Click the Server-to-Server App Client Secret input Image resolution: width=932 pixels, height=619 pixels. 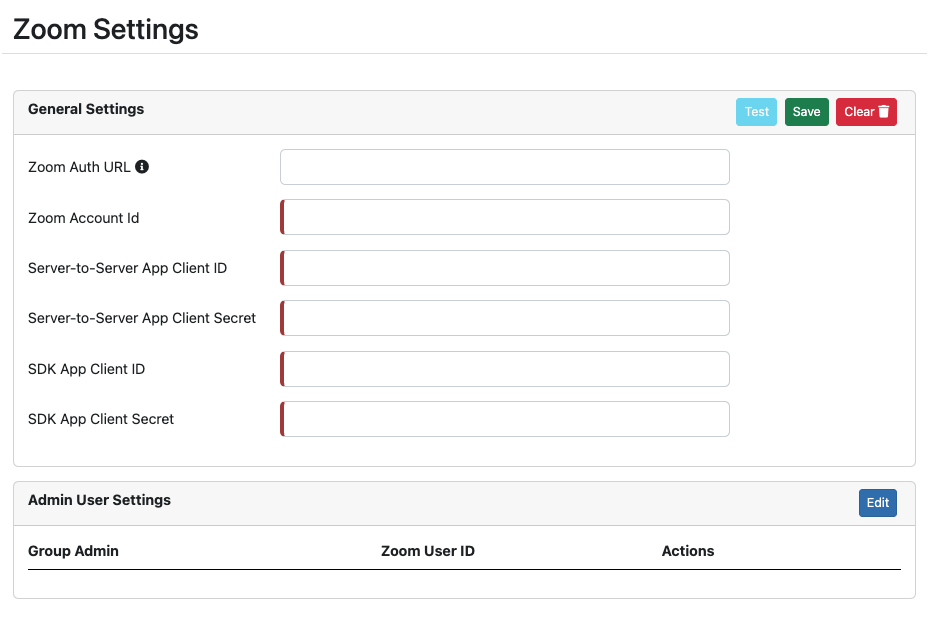point(505,318)
